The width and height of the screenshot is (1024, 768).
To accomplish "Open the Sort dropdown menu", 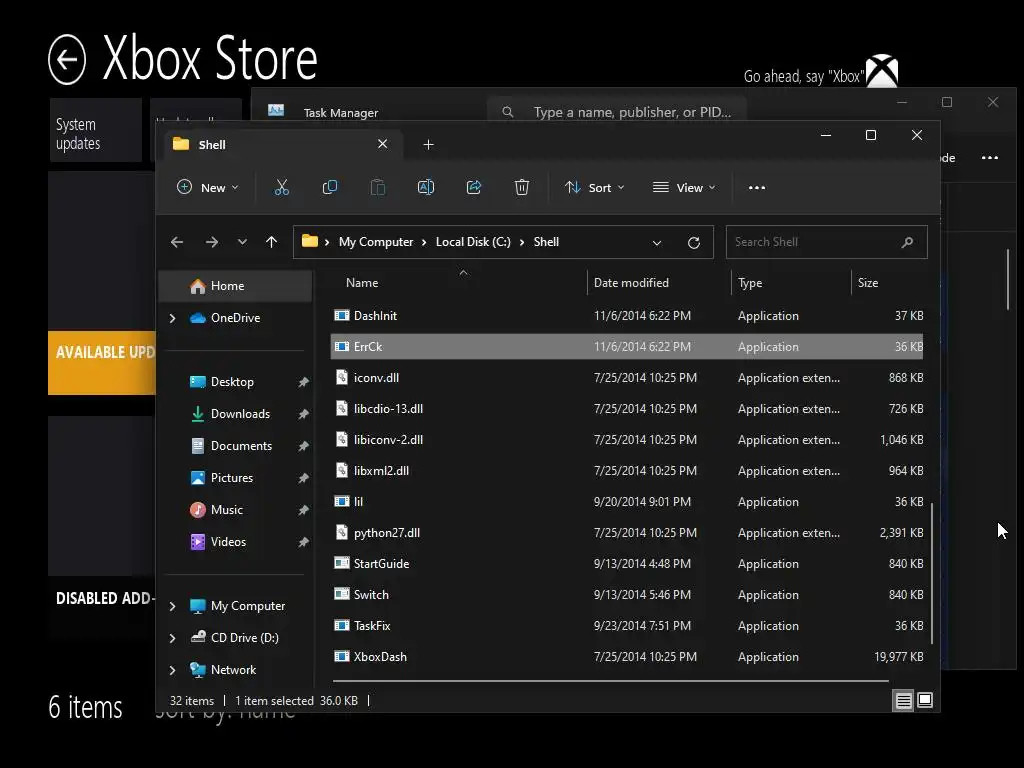I will click(595, 187).
